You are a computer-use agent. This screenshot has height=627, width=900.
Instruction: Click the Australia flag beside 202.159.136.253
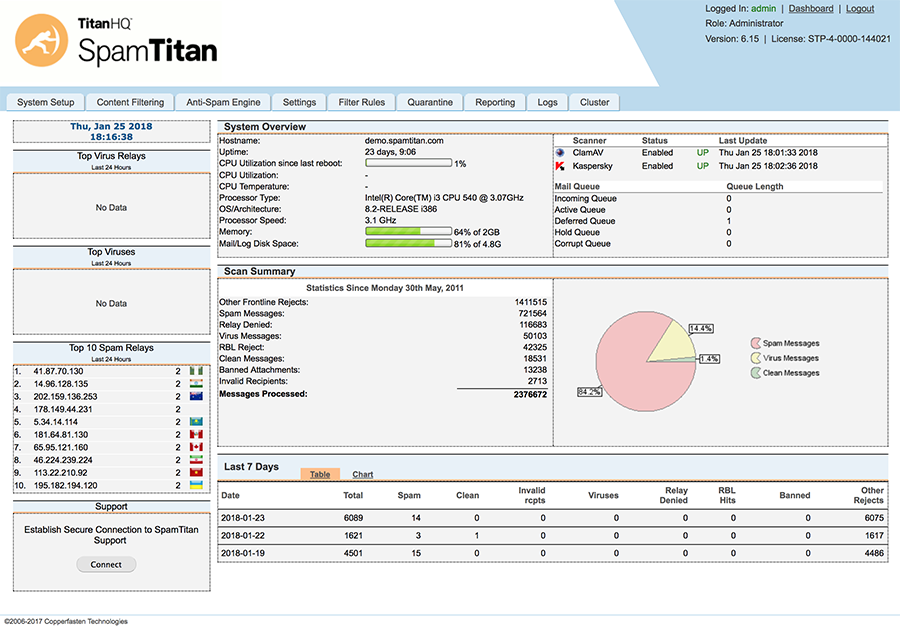[x=194, y=397]
